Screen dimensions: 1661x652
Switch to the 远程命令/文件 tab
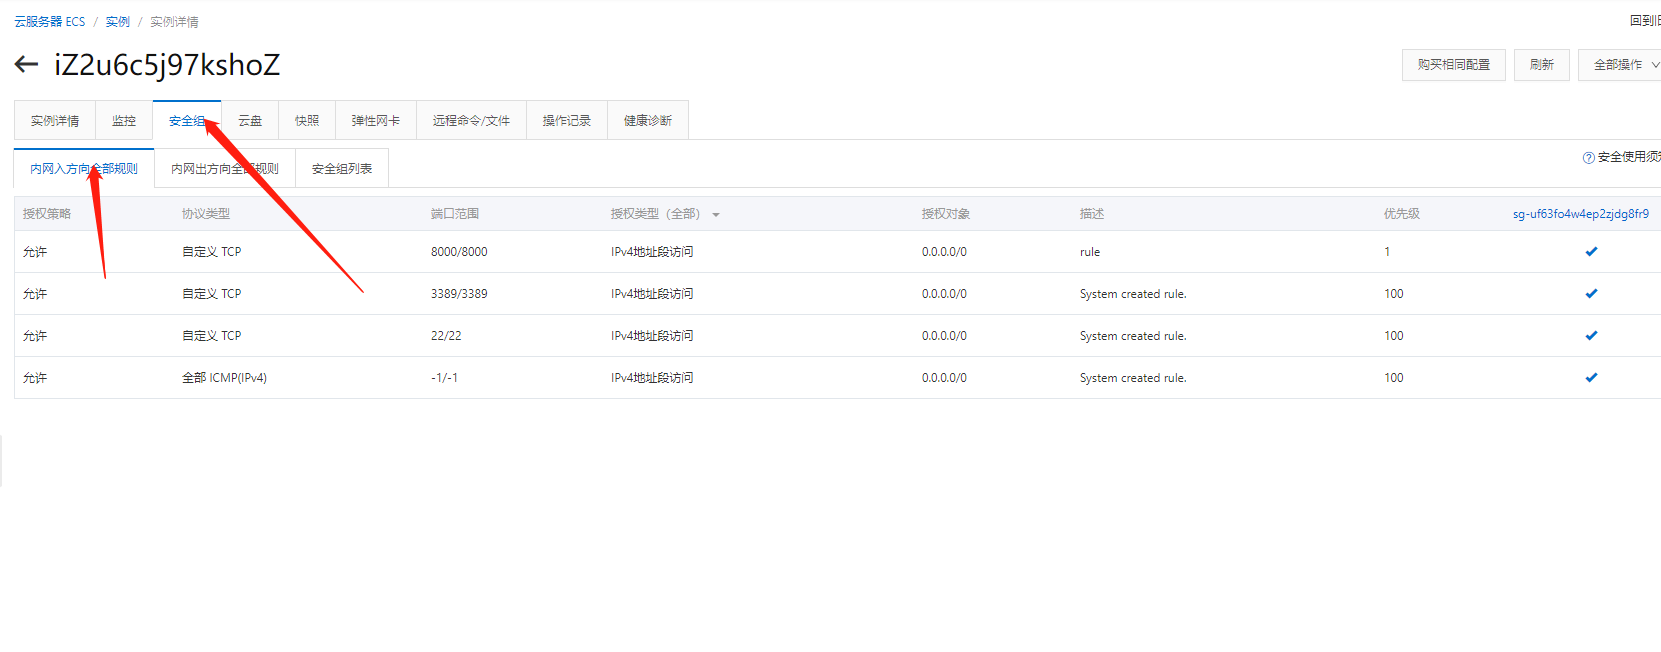[471, 121]
